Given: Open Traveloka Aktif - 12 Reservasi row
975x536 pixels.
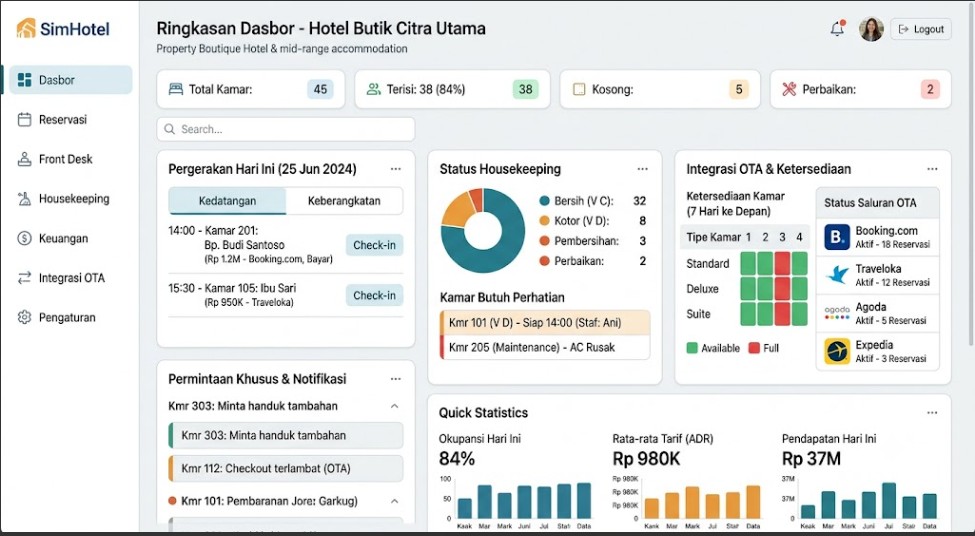Looking at the screenshot, I should point(877,275).
